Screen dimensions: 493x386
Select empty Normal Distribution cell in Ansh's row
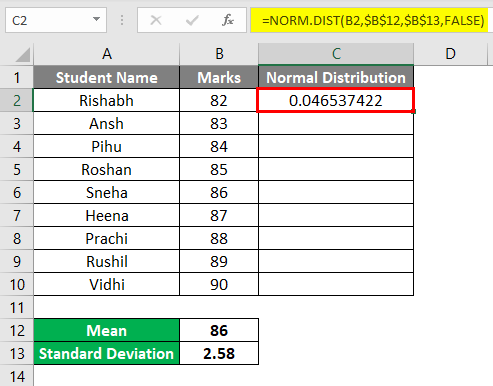click(336, 123)
